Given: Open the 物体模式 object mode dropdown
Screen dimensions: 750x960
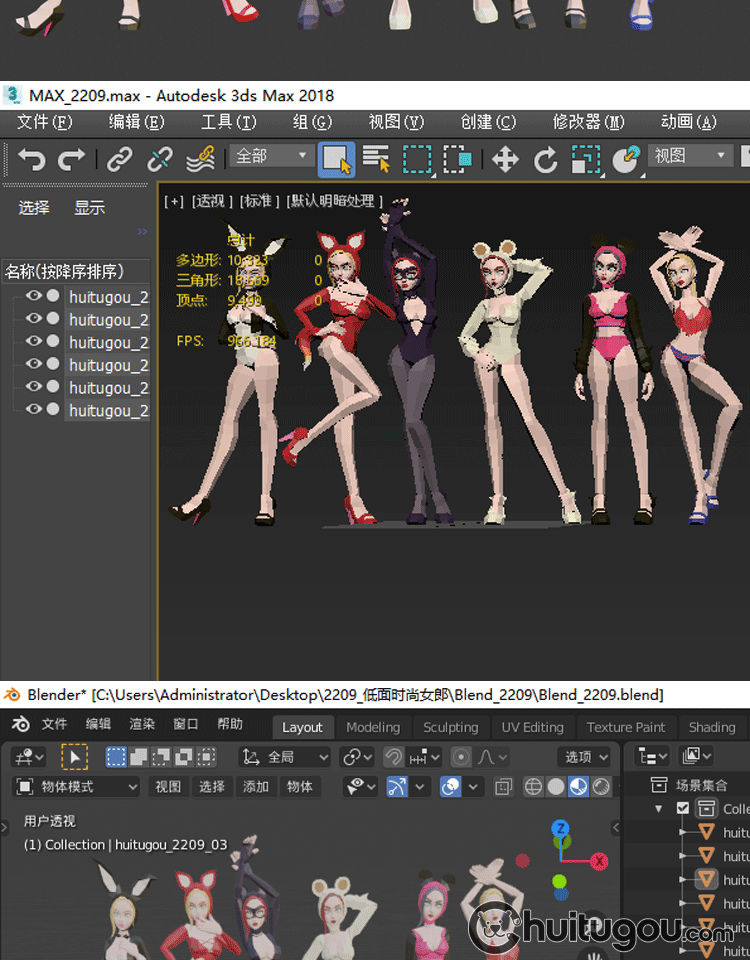Looking at the screenshot, I should [77, 787].
